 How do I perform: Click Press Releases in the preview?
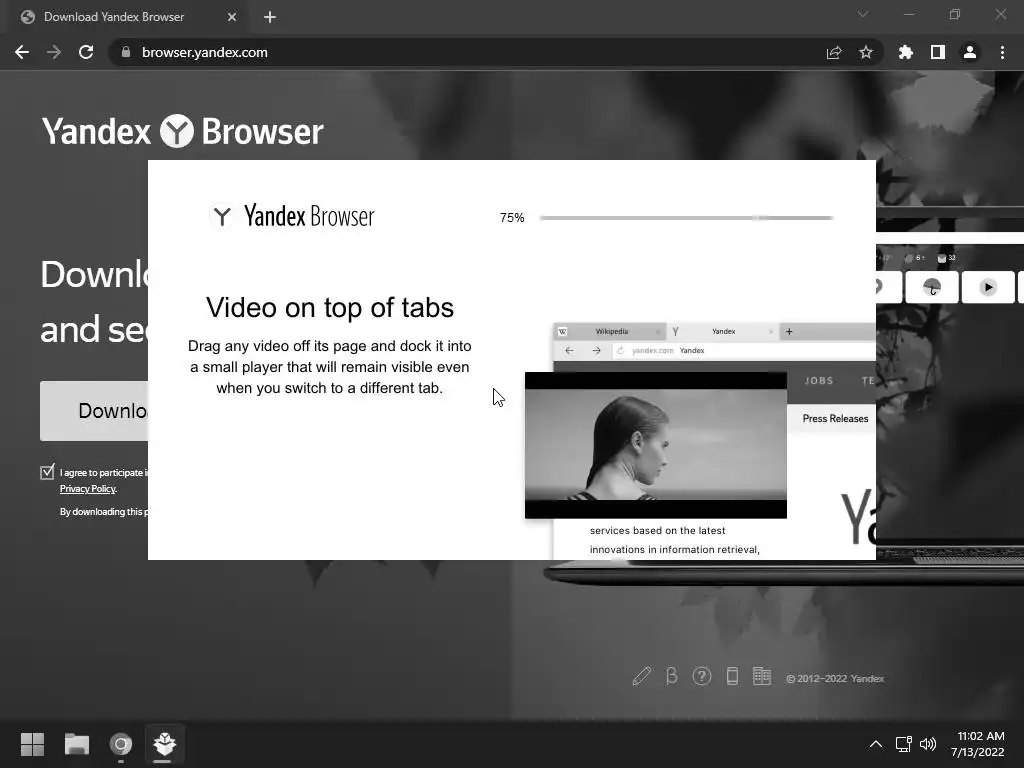point(835,419)
